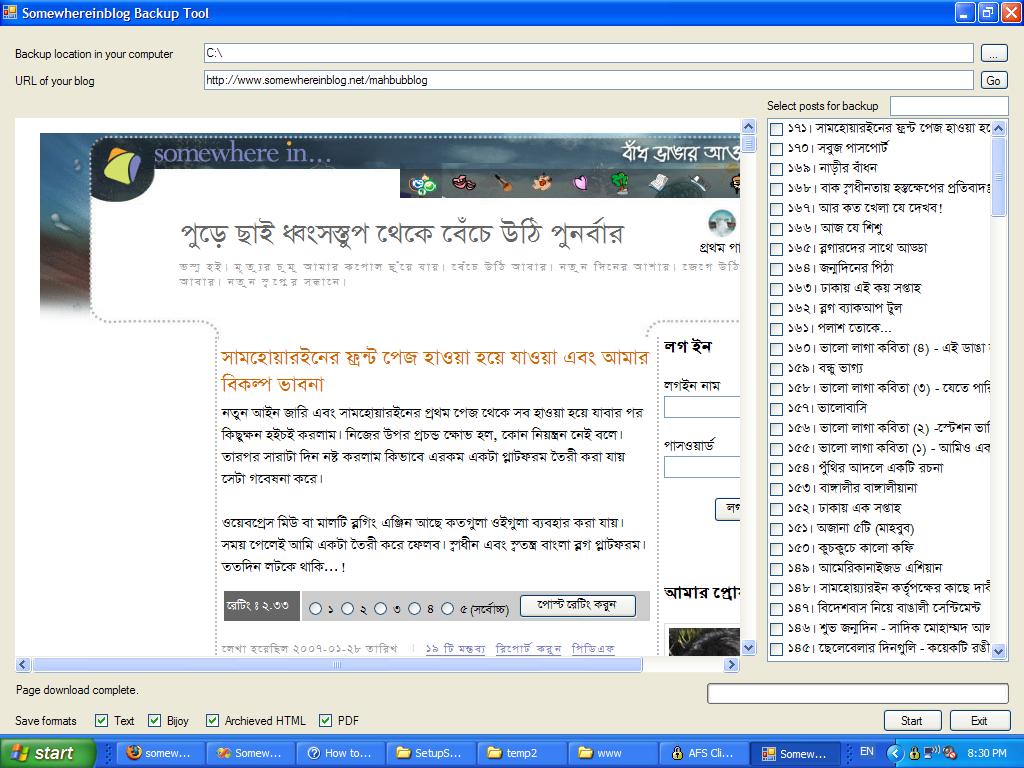Viewport: 1024px width, 768px height.
Task: Check post ১৬৯ নাড়ীর বাঁধন checkbox
Action: (x=776, y=169)
